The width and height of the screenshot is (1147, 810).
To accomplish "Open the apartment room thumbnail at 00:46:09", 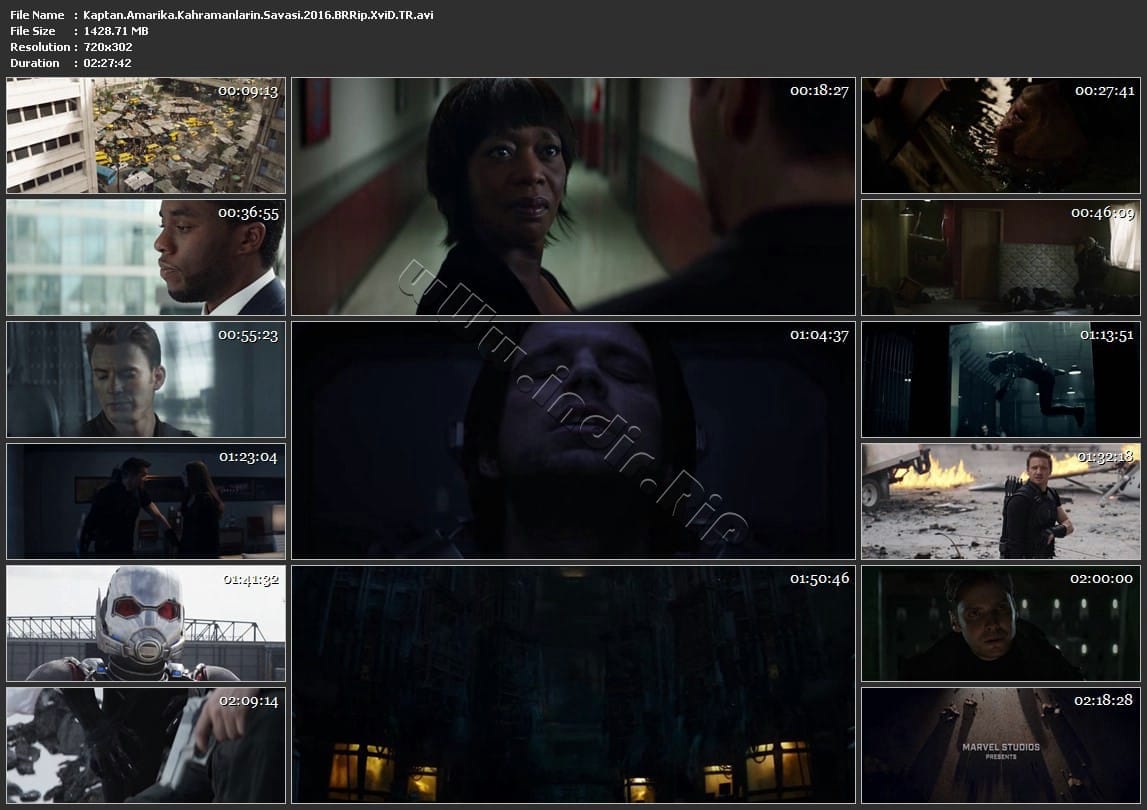I will click(1001, 258).
